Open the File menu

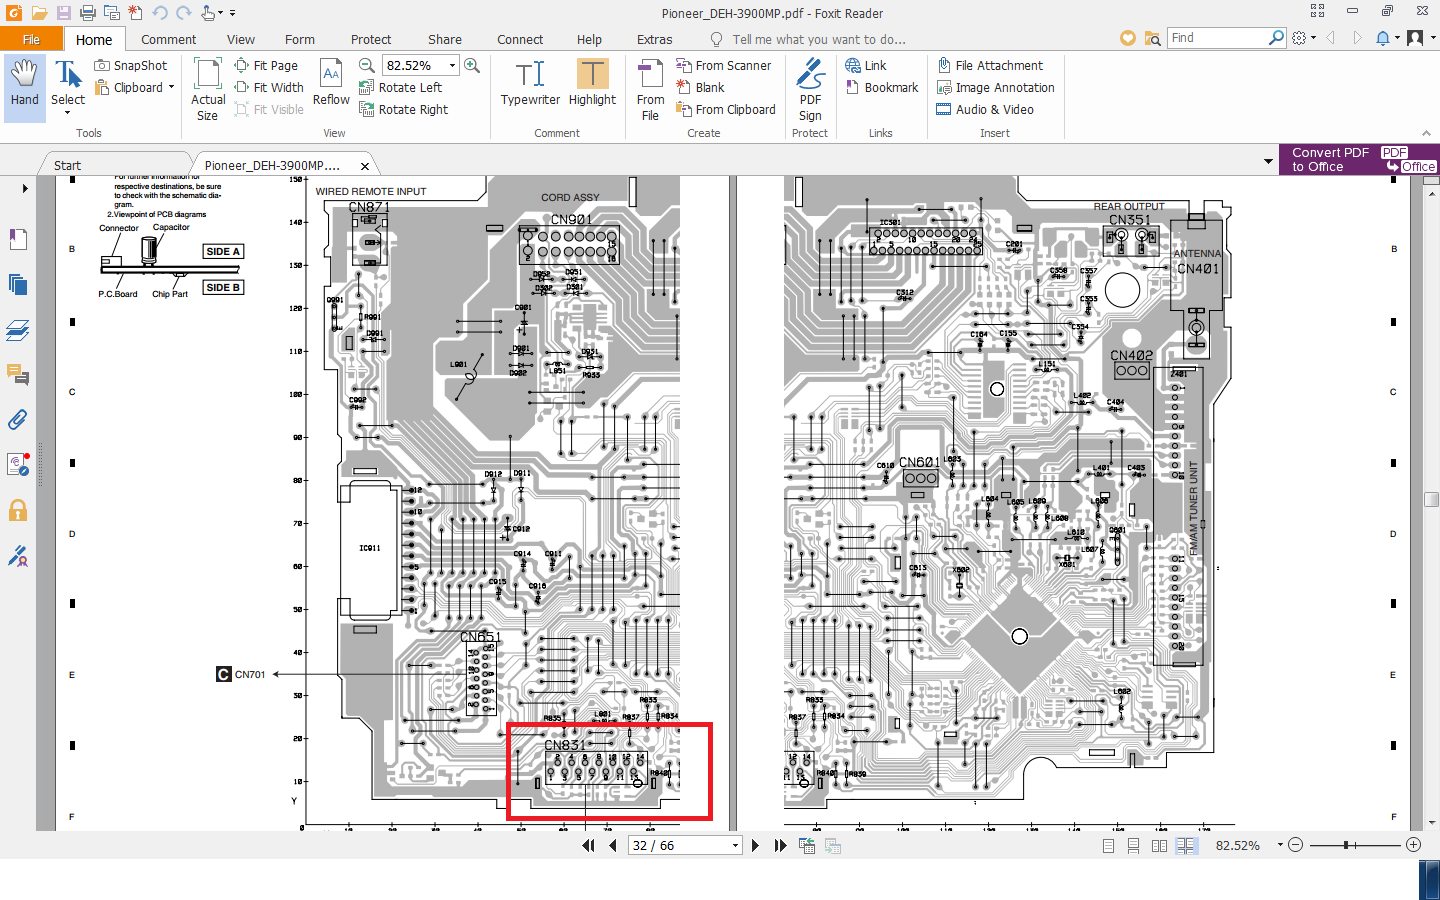(31, 39)
